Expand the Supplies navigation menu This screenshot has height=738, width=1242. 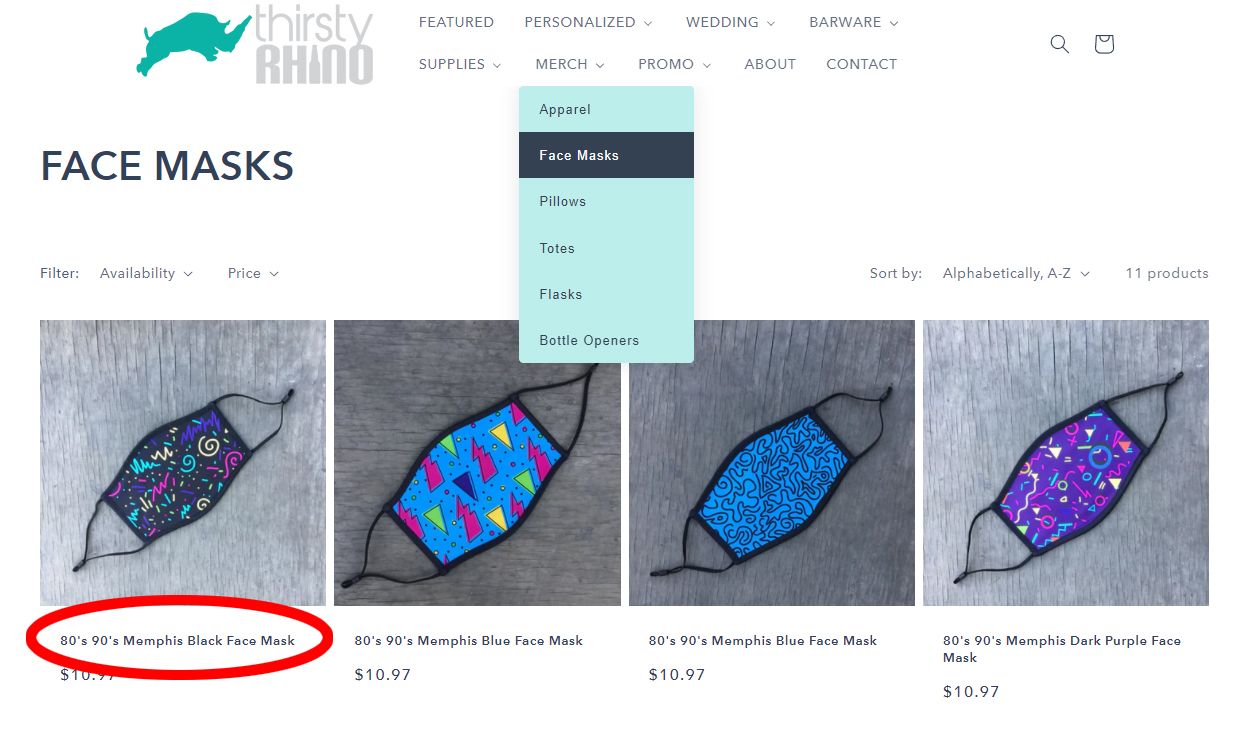tap(460, 64)
